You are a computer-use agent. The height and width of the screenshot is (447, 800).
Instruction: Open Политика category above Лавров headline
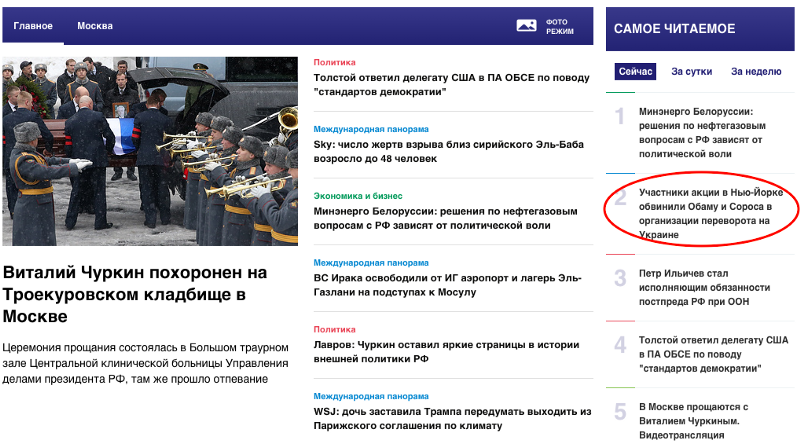(334, 330)
